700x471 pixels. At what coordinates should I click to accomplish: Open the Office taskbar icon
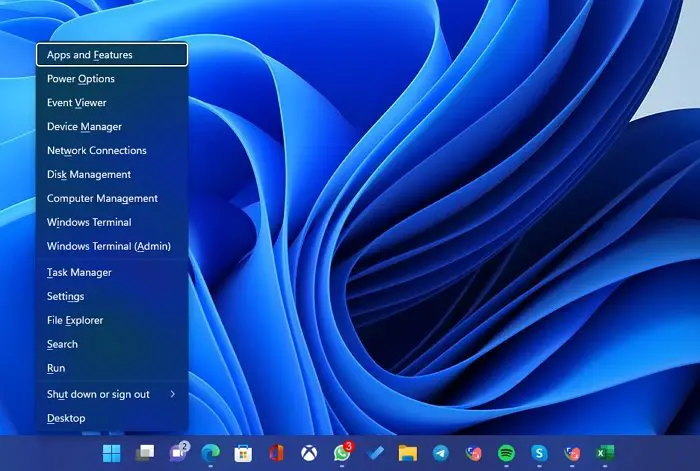click(276, 453)
